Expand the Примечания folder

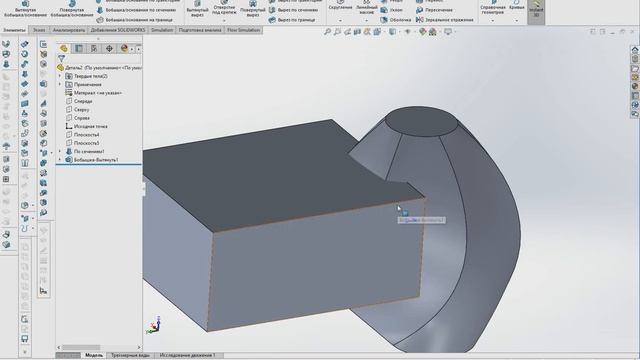click(x=60, y=84)
